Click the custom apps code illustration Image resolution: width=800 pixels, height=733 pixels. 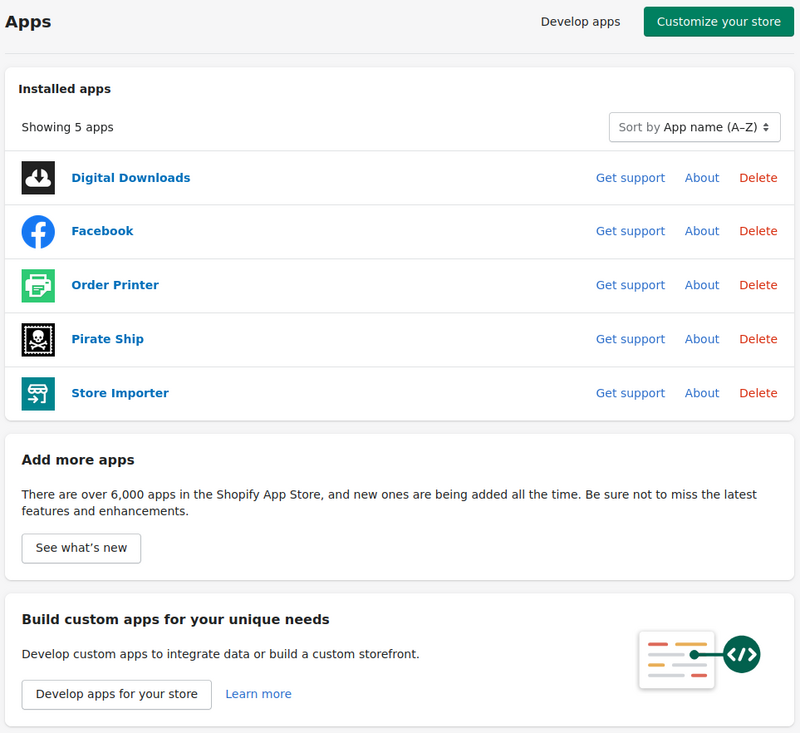699,660
